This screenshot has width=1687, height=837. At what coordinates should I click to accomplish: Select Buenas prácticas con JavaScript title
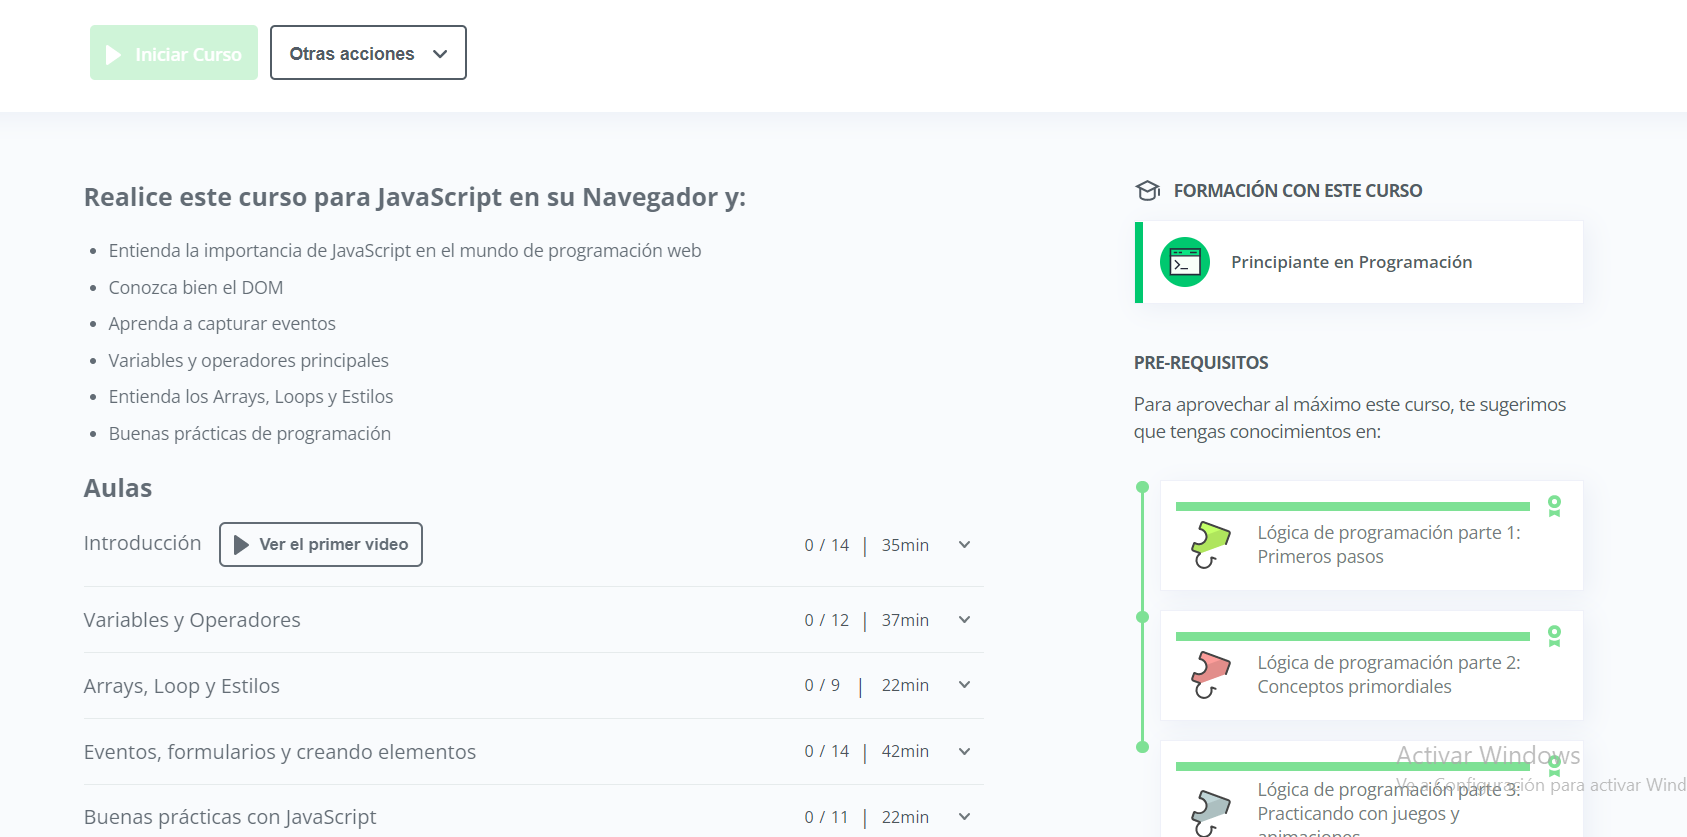230,817
